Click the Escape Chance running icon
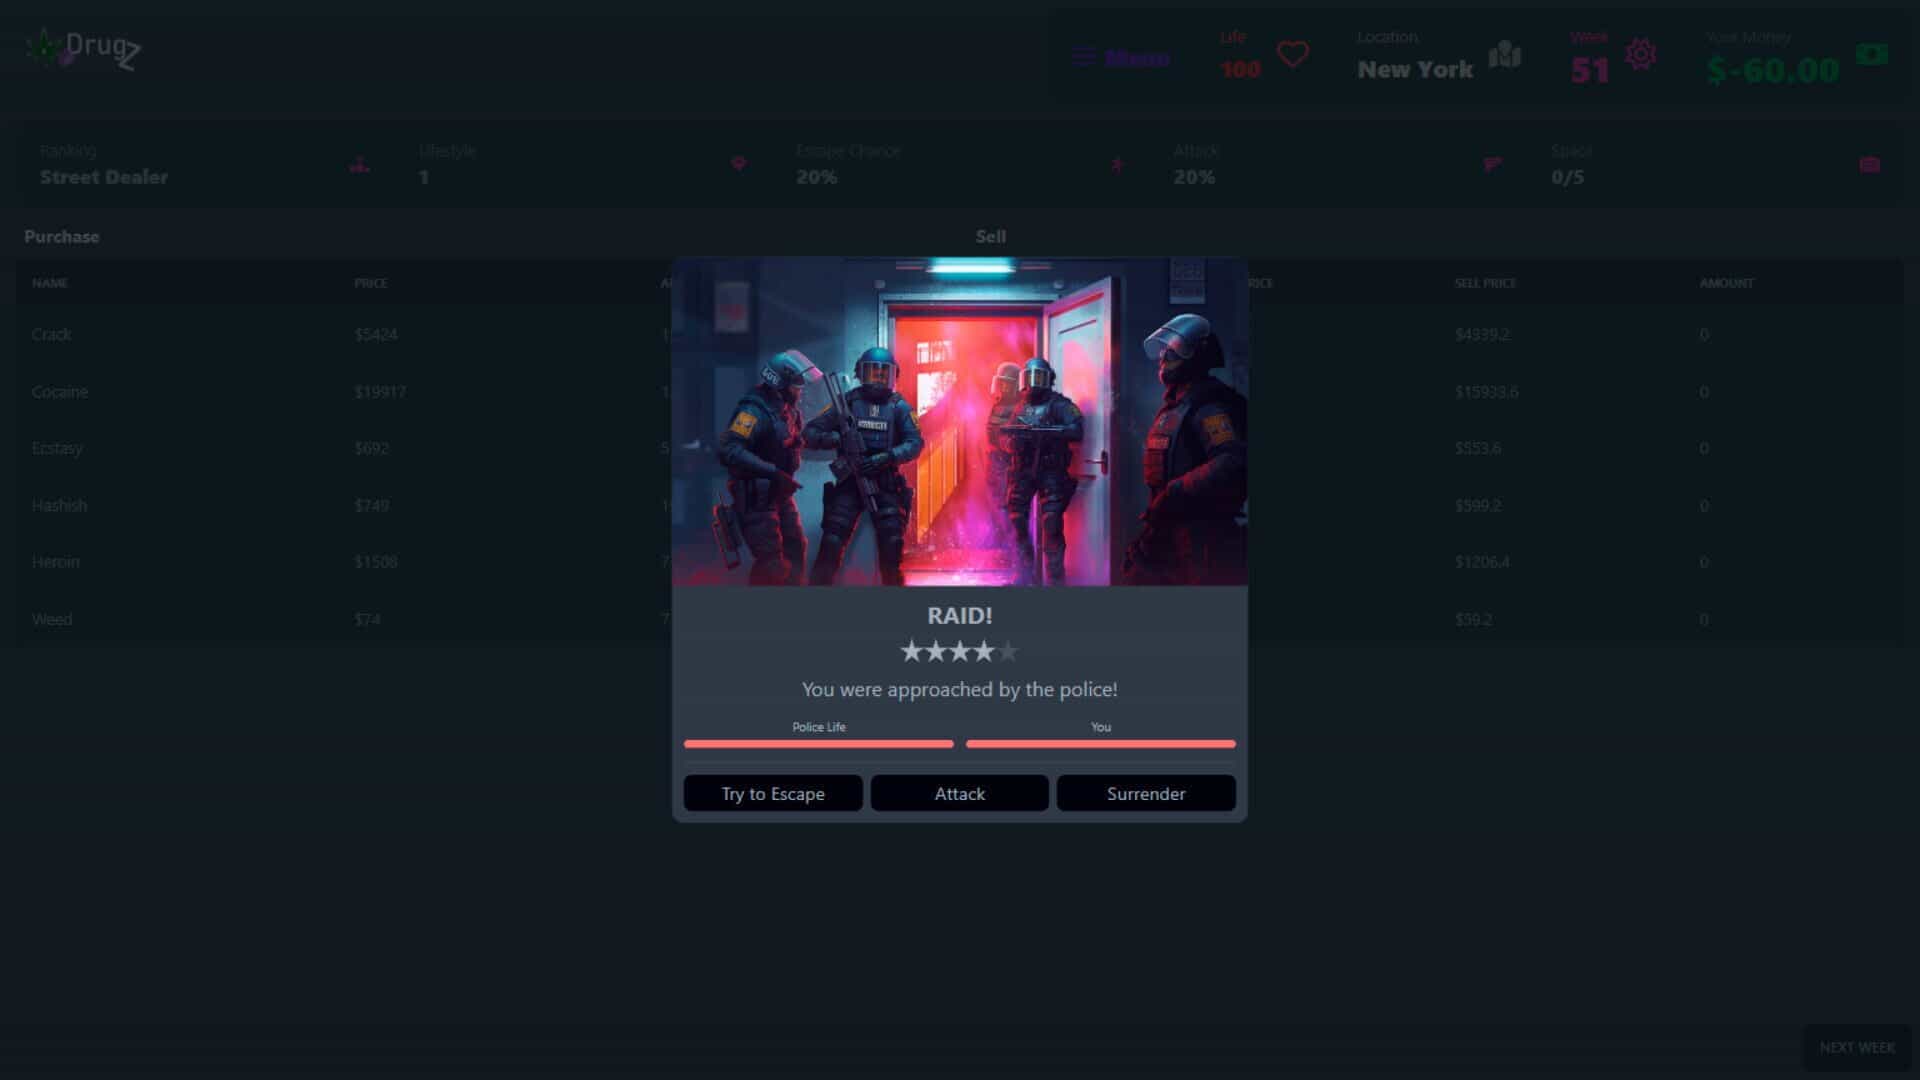Screen dimensions: 1920x1080 coord(1117,165)
